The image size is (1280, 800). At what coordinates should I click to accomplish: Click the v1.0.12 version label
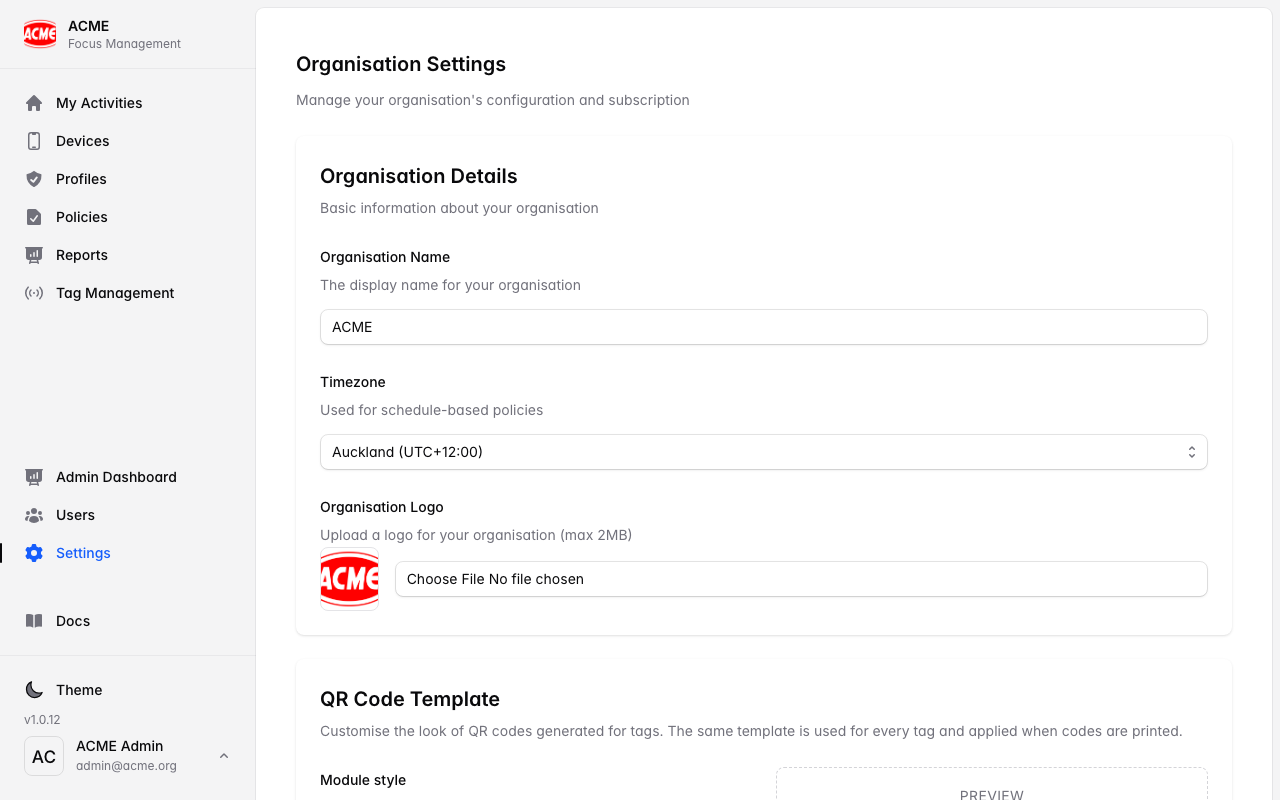[42, 720]
